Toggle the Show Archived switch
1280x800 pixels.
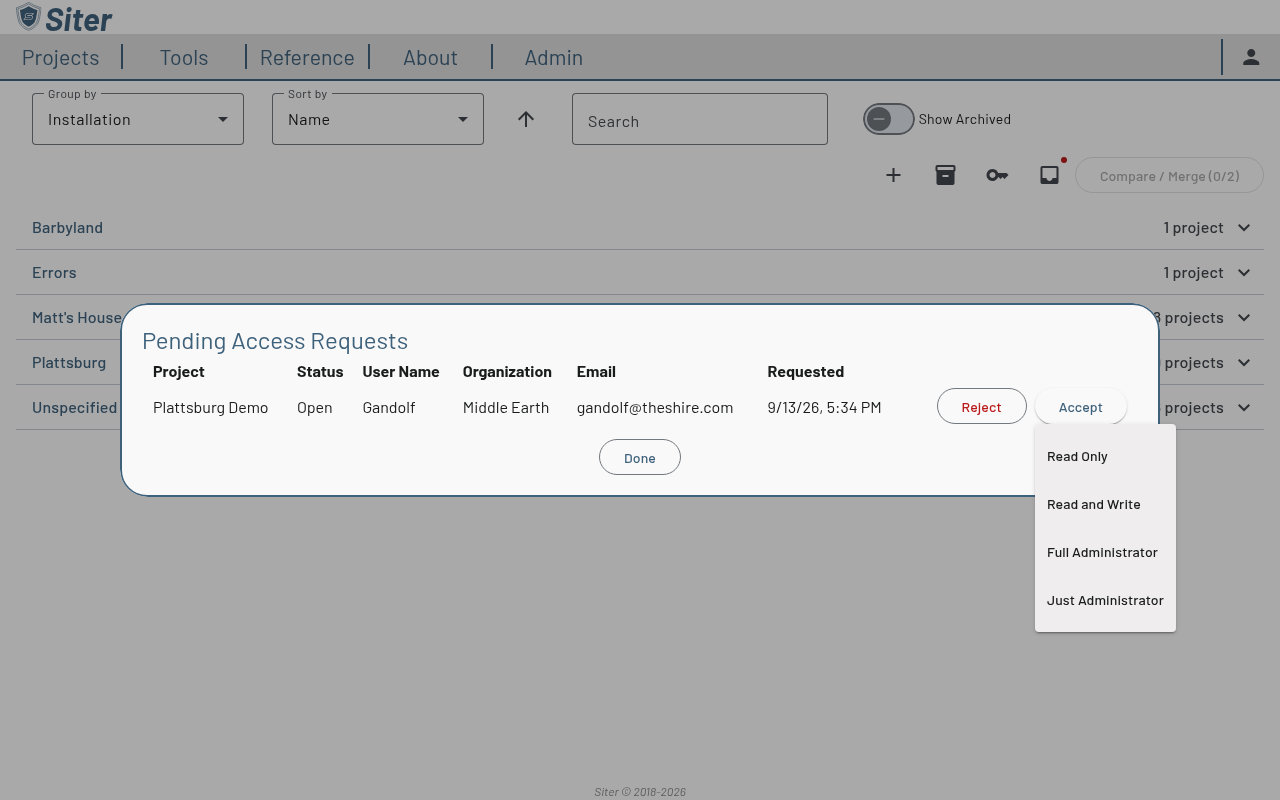tap(889, 119)
